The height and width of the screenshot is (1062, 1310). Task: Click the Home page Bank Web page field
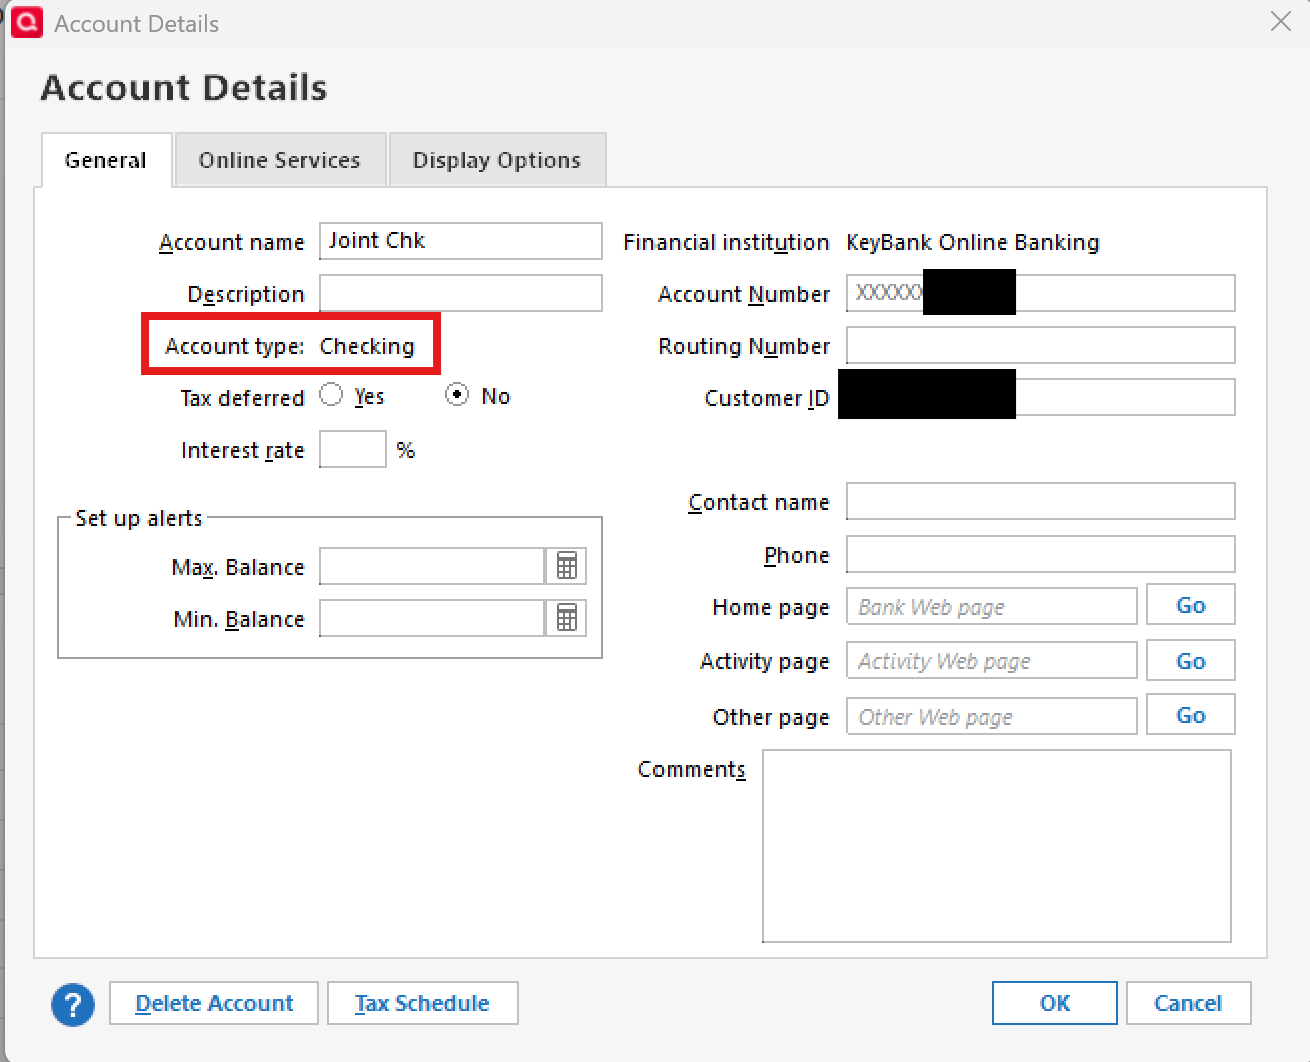pos(992,606)
